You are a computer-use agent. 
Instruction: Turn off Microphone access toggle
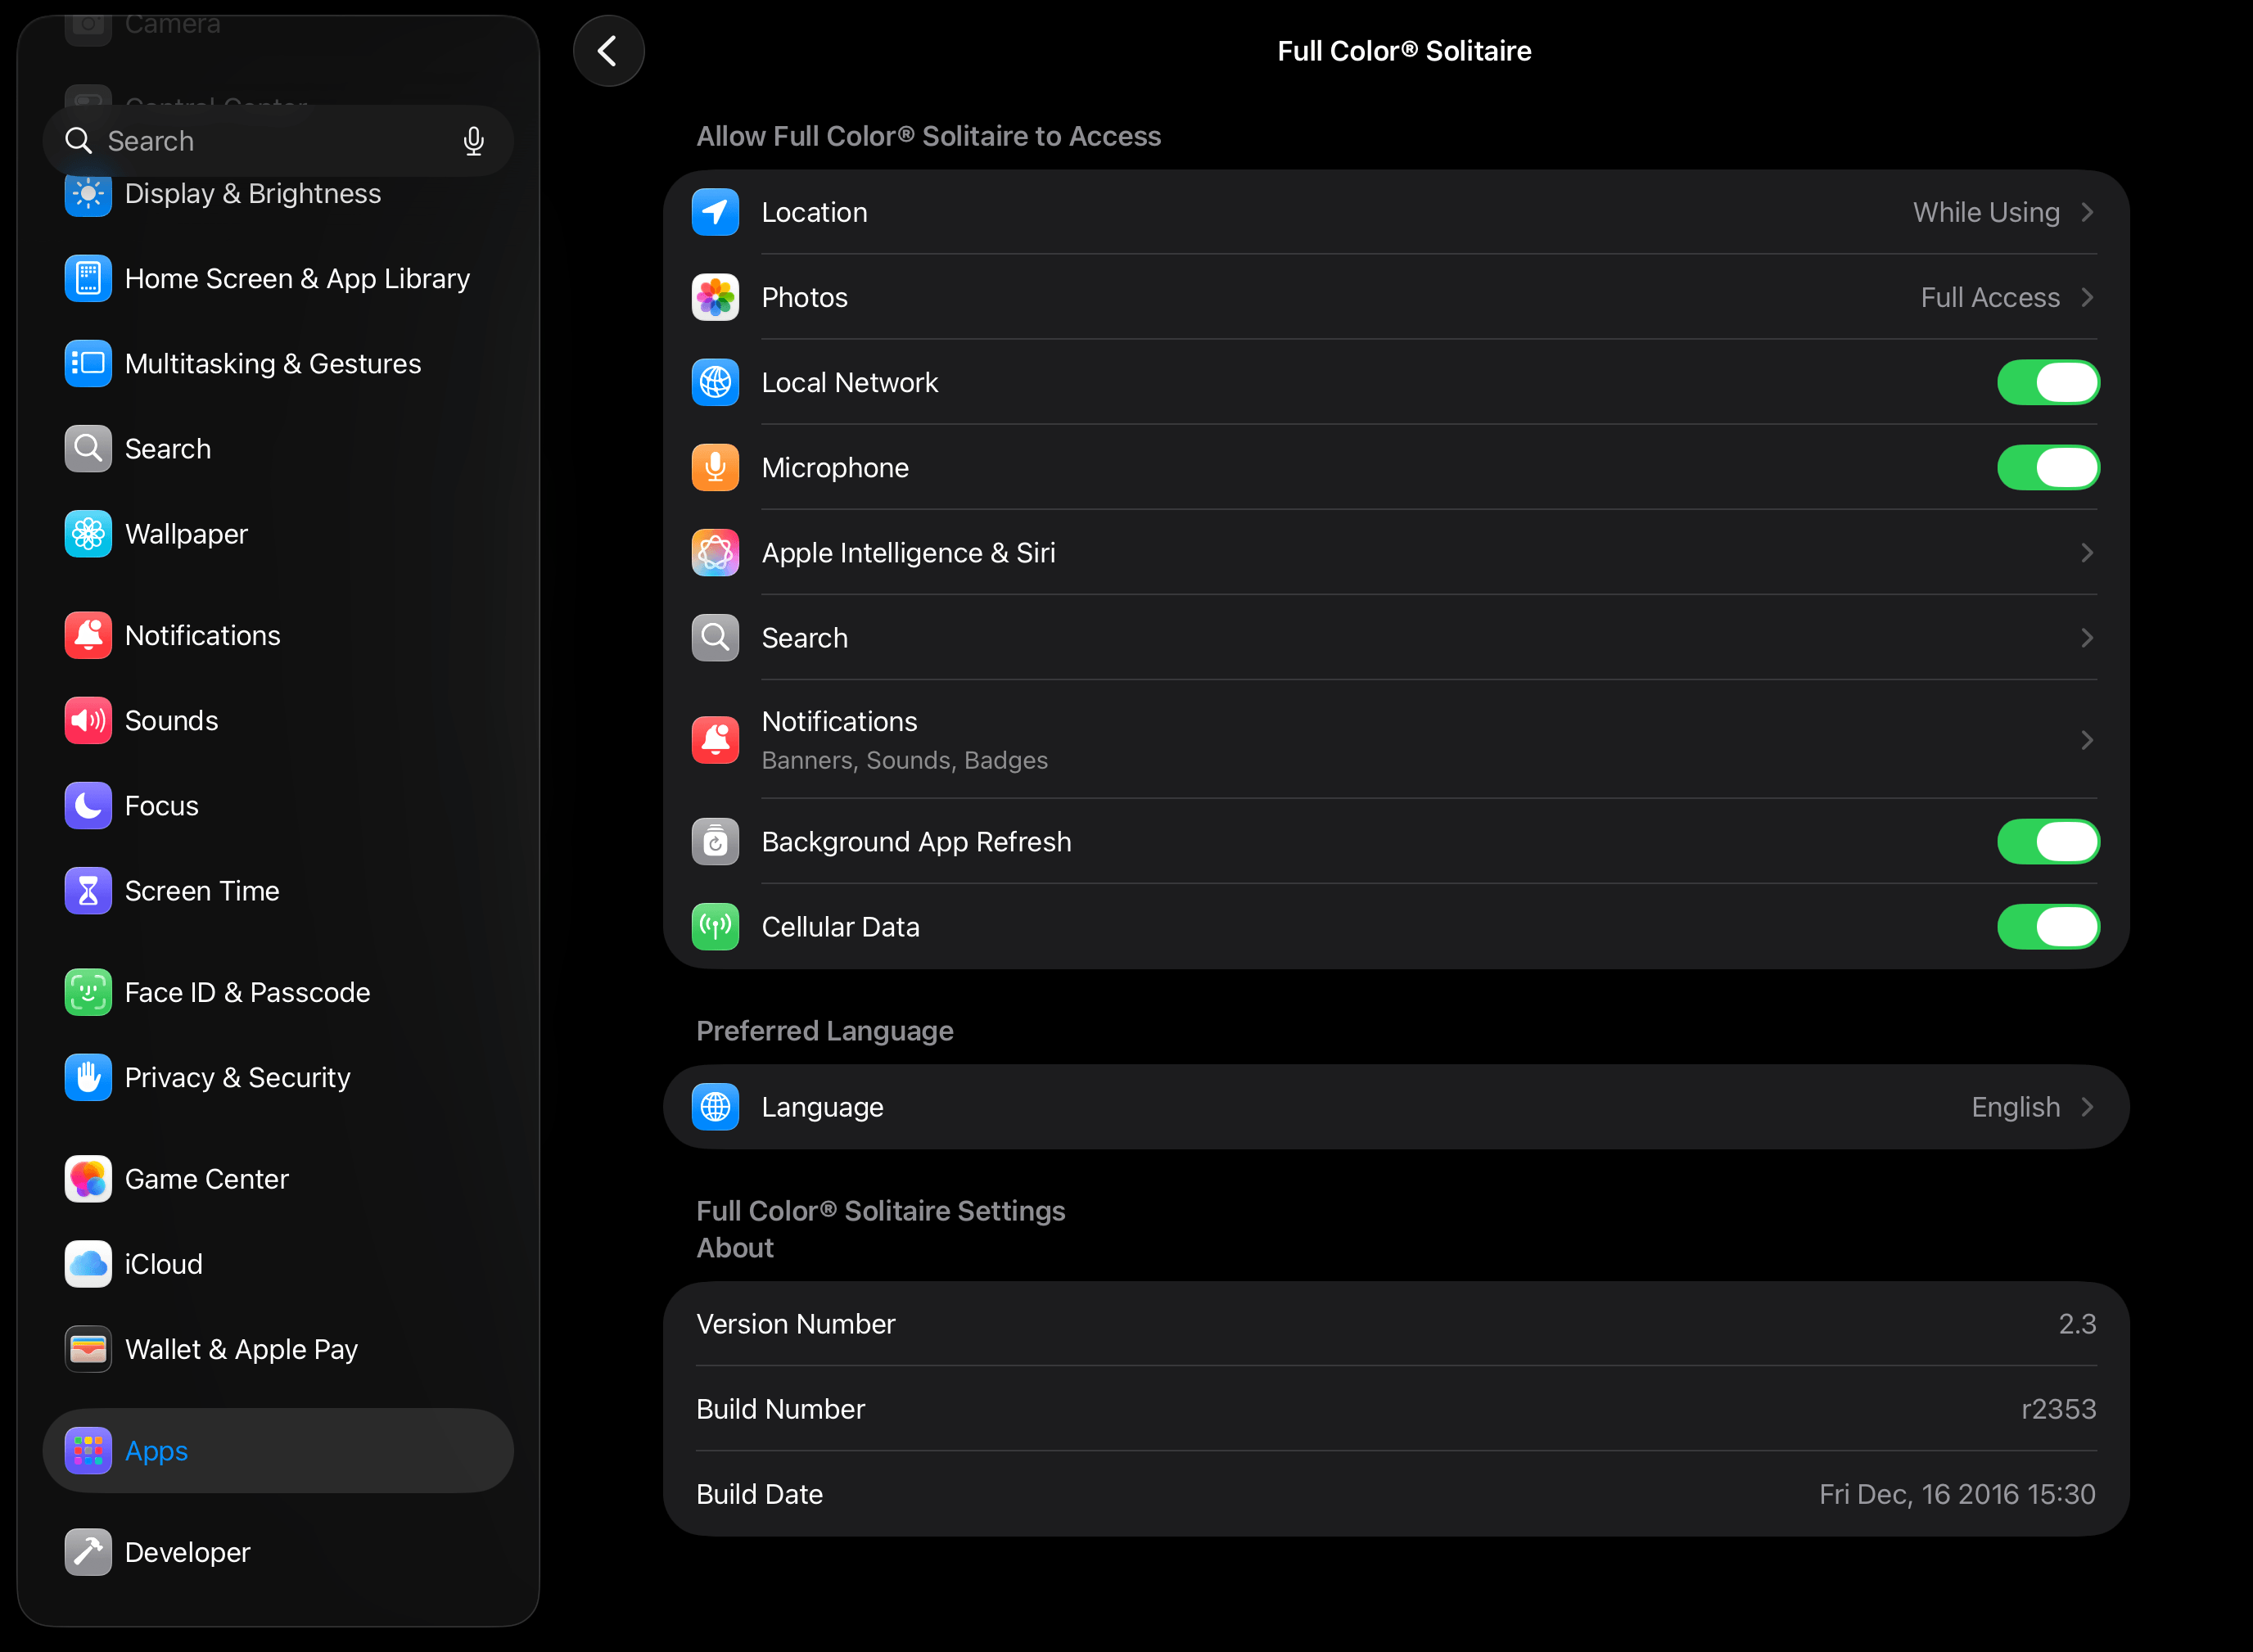(x=2048, y=468)
